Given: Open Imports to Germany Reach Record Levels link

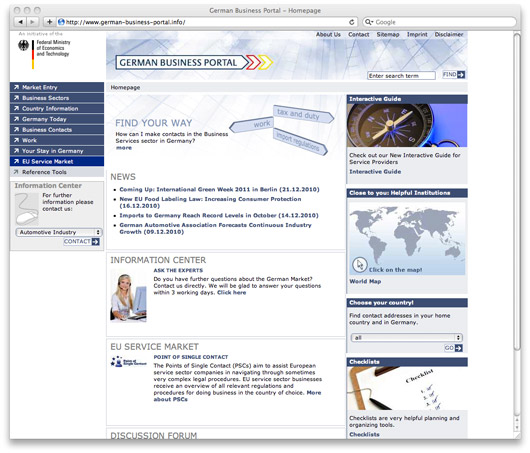Looking at the screenshot, I should (219, 215).
